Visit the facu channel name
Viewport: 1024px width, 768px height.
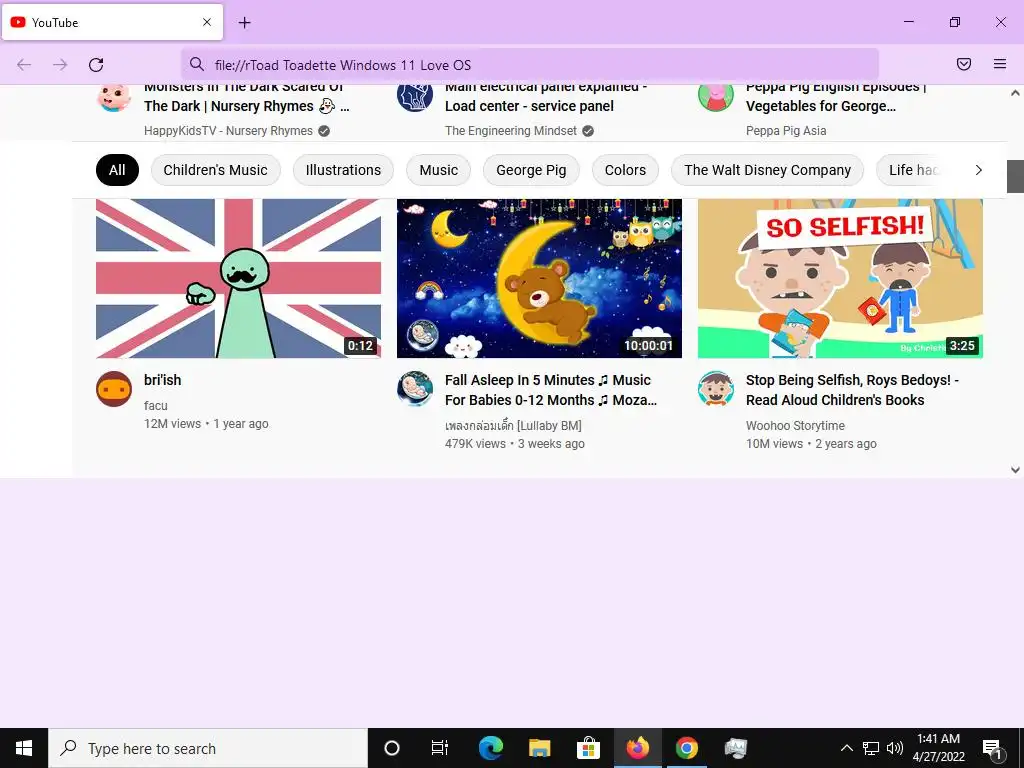pyautogui.click(x=155, y=406)
